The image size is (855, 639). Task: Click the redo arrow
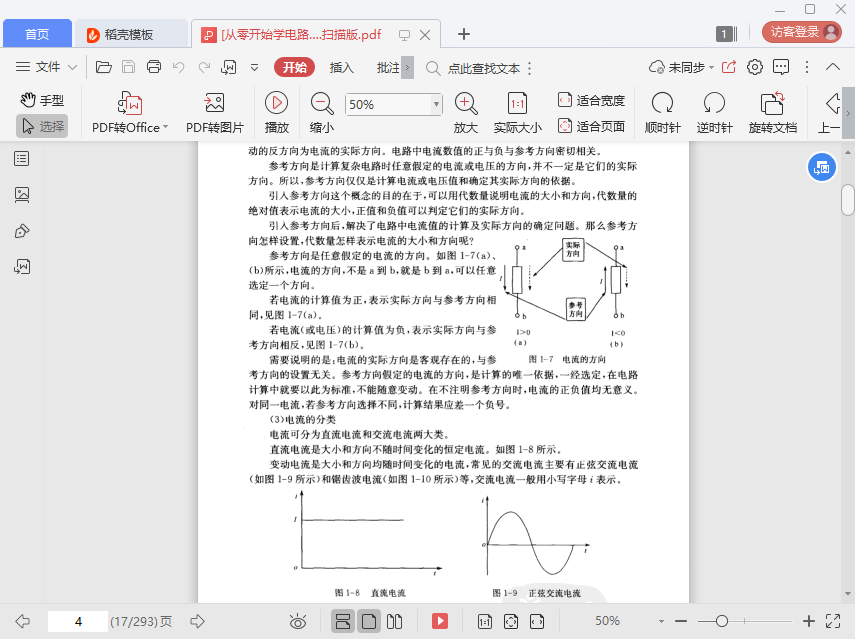[204, 67]
